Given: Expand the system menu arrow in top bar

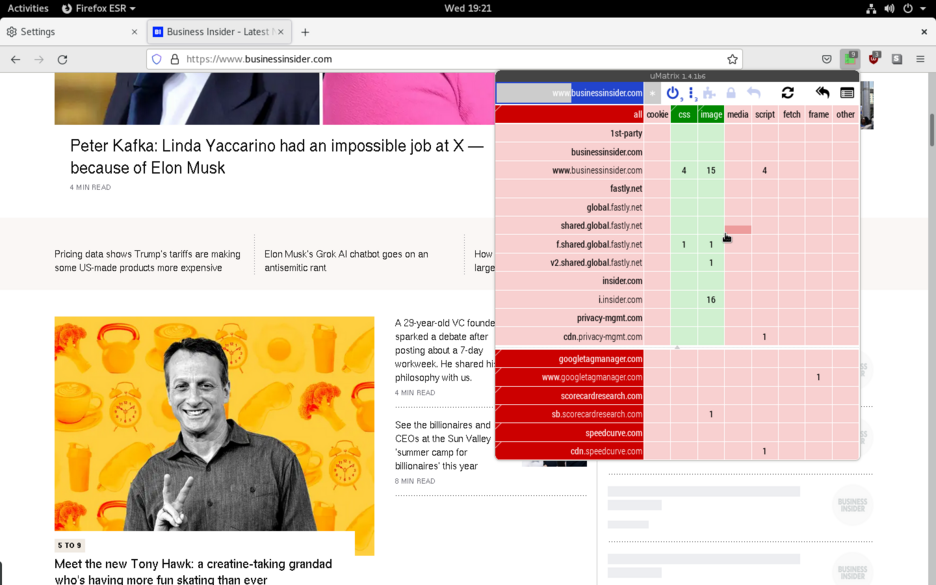Looking at the screenshot, I should [x=923, y=8].
